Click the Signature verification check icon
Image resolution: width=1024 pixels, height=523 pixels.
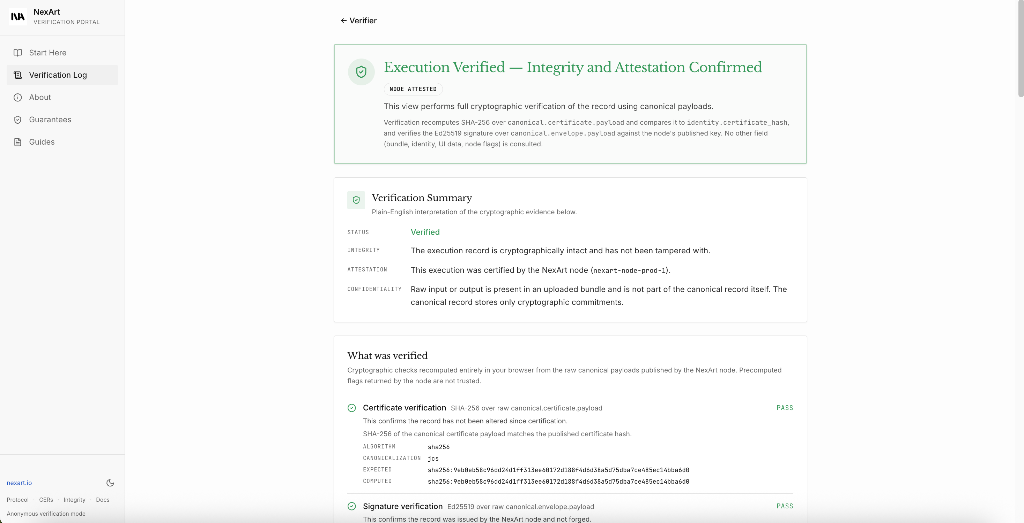click(x=352, y=506)
